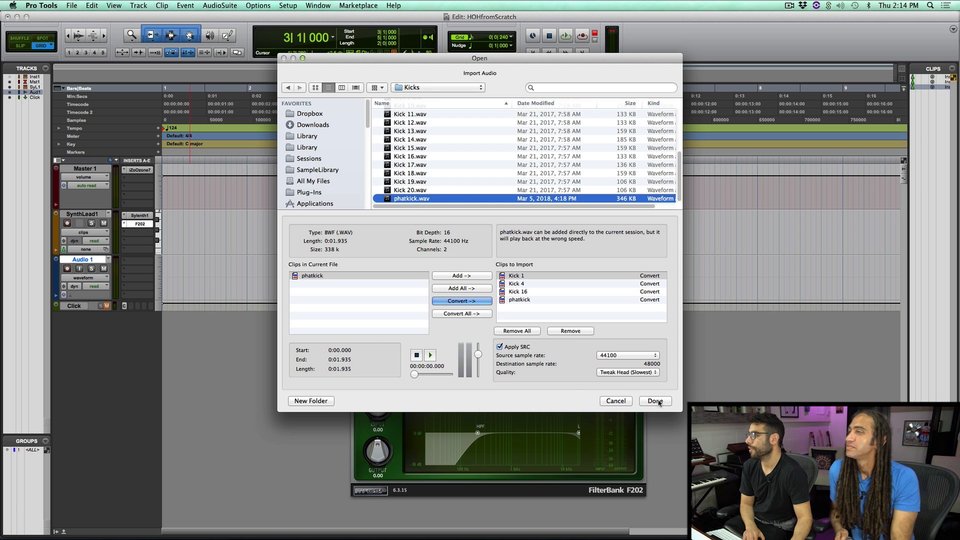Uncheck the Apply SRC checkbox
Screen dimensions: 960x540
500,347
